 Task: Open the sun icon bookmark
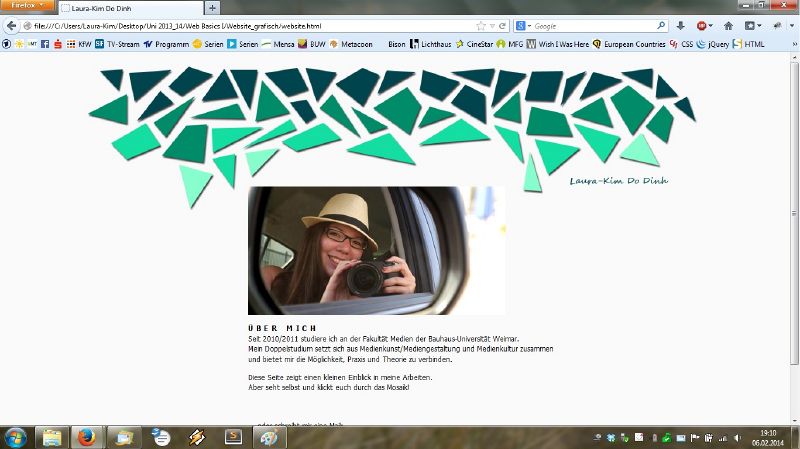coord(19,44)
